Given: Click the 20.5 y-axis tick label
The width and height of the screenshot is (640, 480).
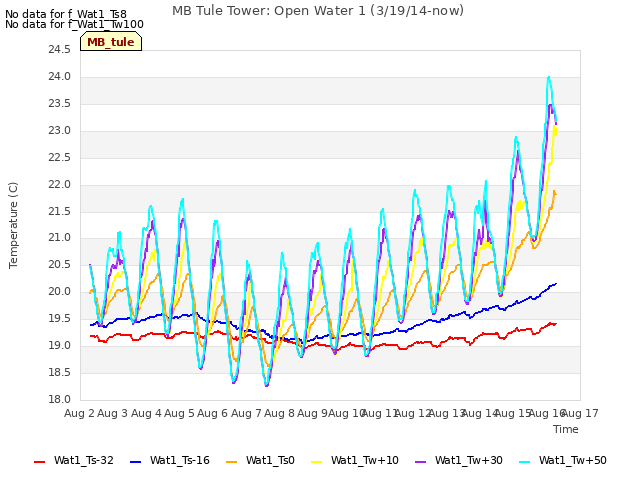Looking at the screenshot, I should 60,264.
